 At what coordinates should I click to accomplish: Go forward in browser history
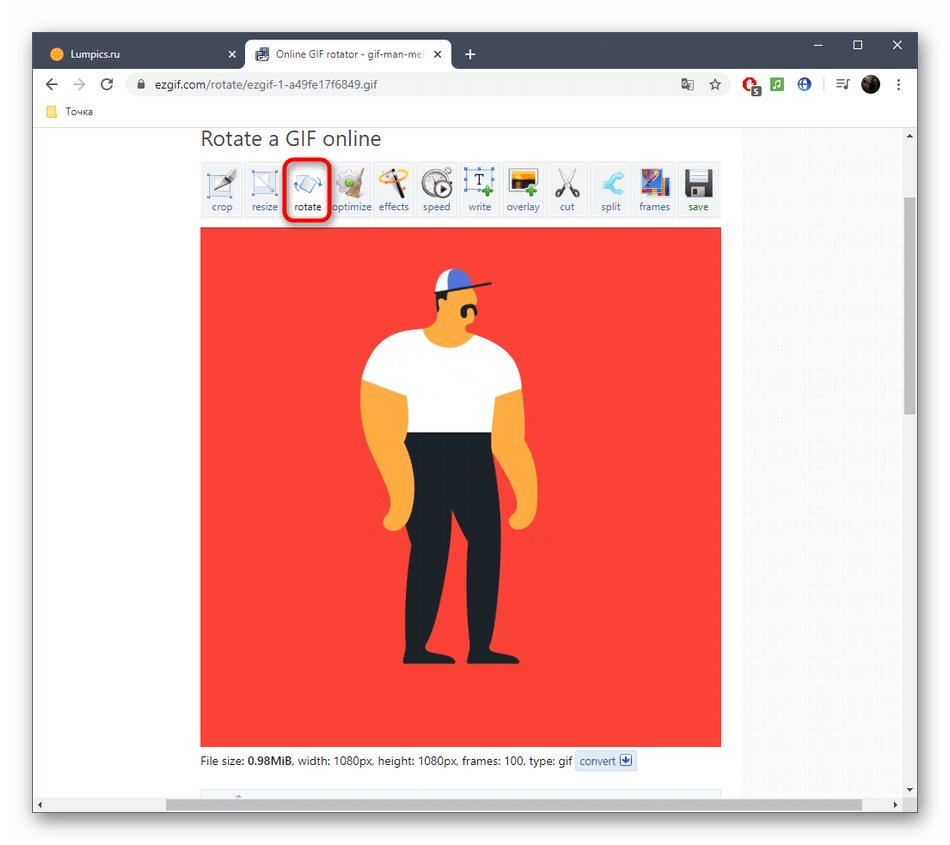[79, 84]
